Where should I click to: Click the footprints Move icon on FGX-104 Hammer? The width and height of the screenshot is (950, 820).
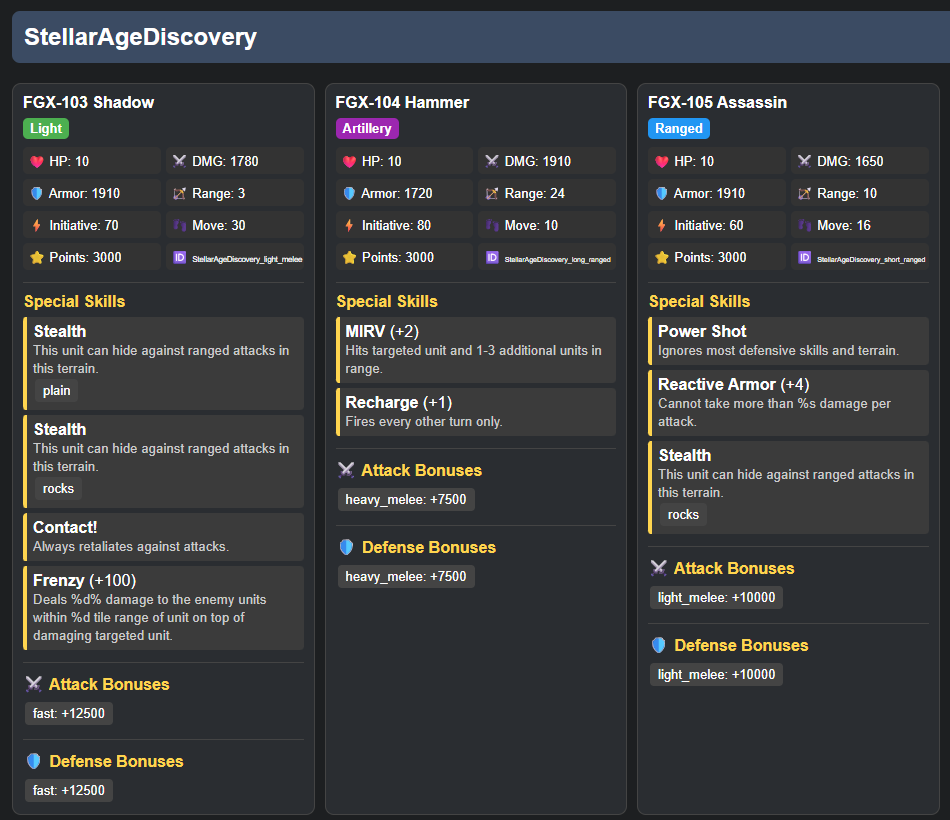pos(492,225)
